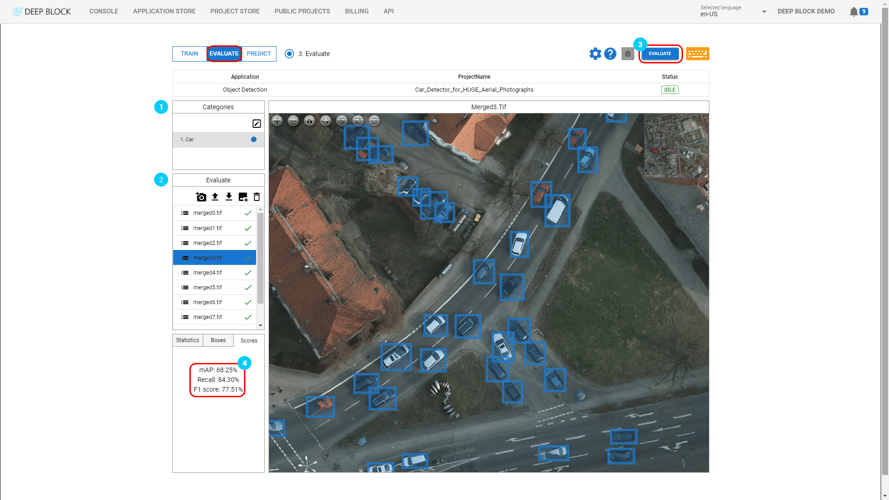Viewport: 889px width, 500px height.
Task: Click the gray lock icon button
Action: pos(628,54)
